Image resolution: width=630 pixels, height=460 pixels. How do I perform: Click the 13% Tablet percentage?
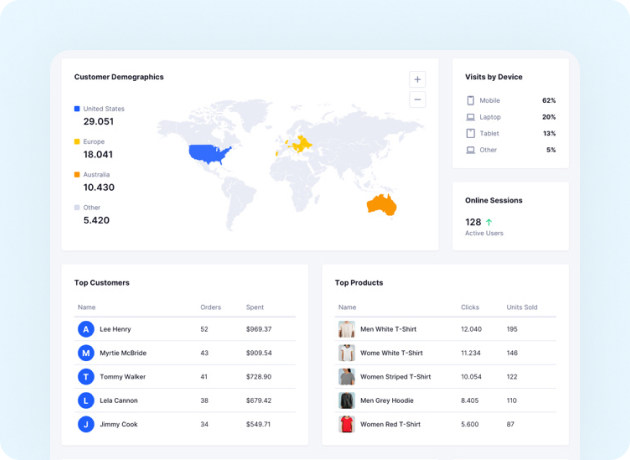pyautogui.click(x=549, y=133)
